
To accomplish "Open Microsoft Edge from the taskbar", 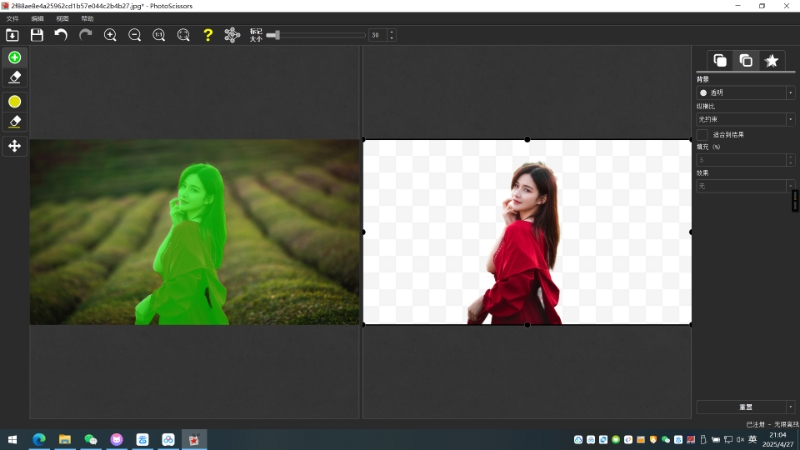I will pos(39,439).
